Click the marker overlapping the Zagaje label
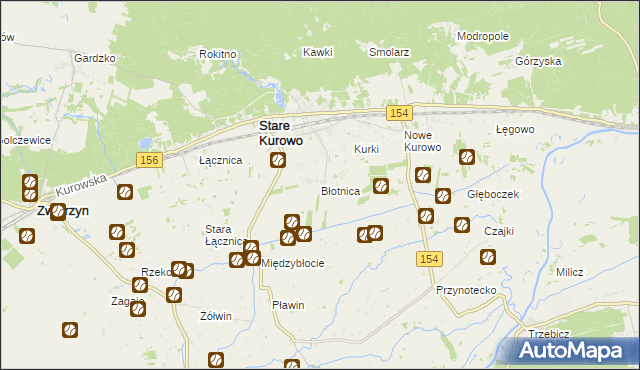Viewport: 640px width, 370px height. click(x=138, y=309)
